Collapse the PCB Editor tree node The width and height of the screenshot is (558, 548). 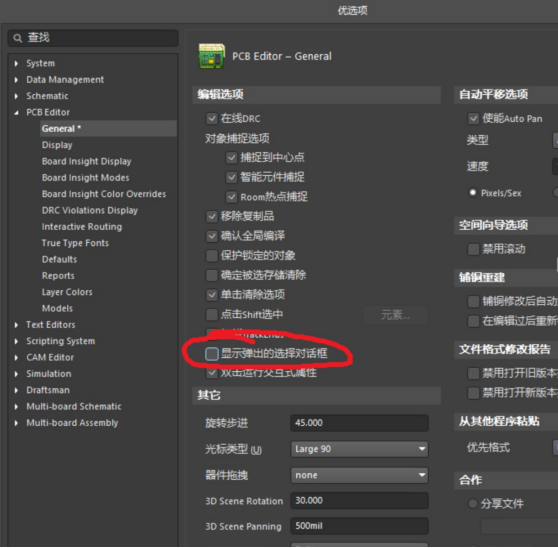point(16,113)
